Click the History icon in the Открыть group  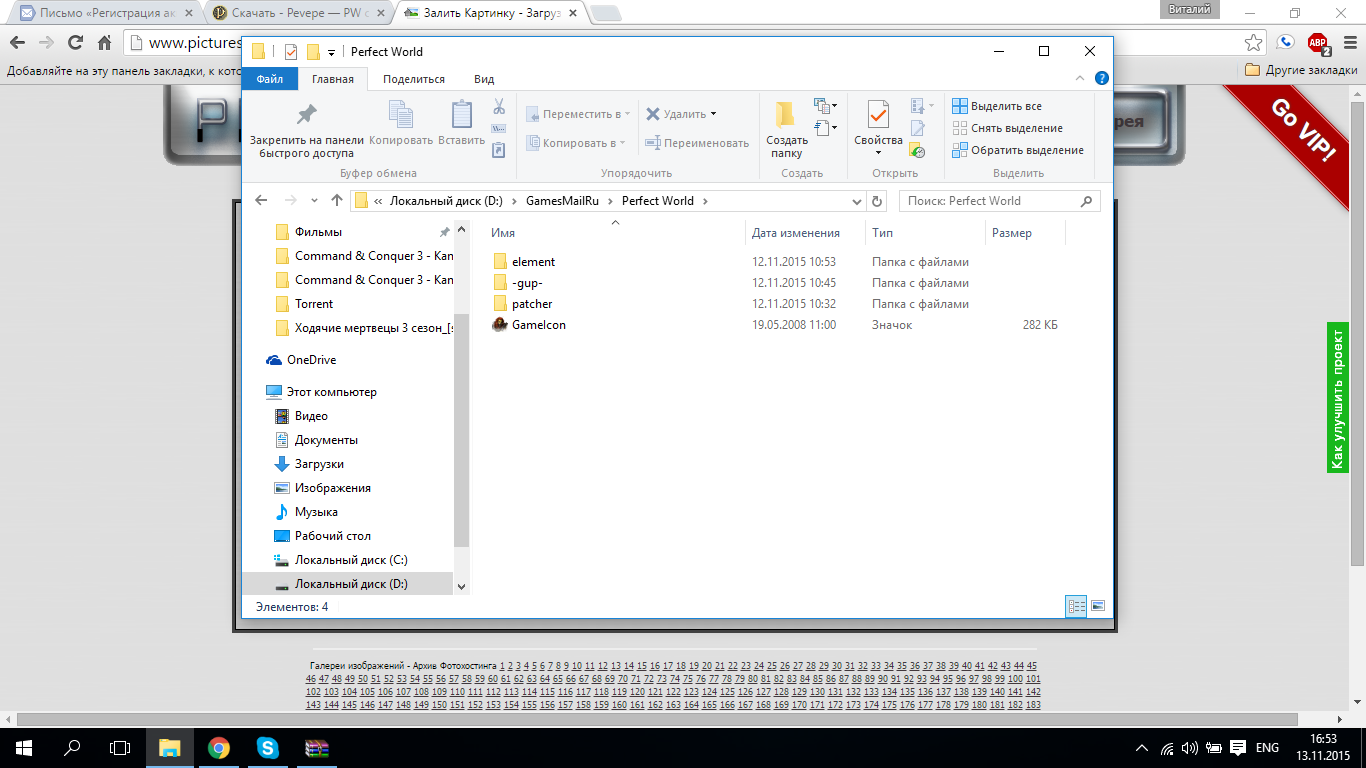[x=918, y=150]
